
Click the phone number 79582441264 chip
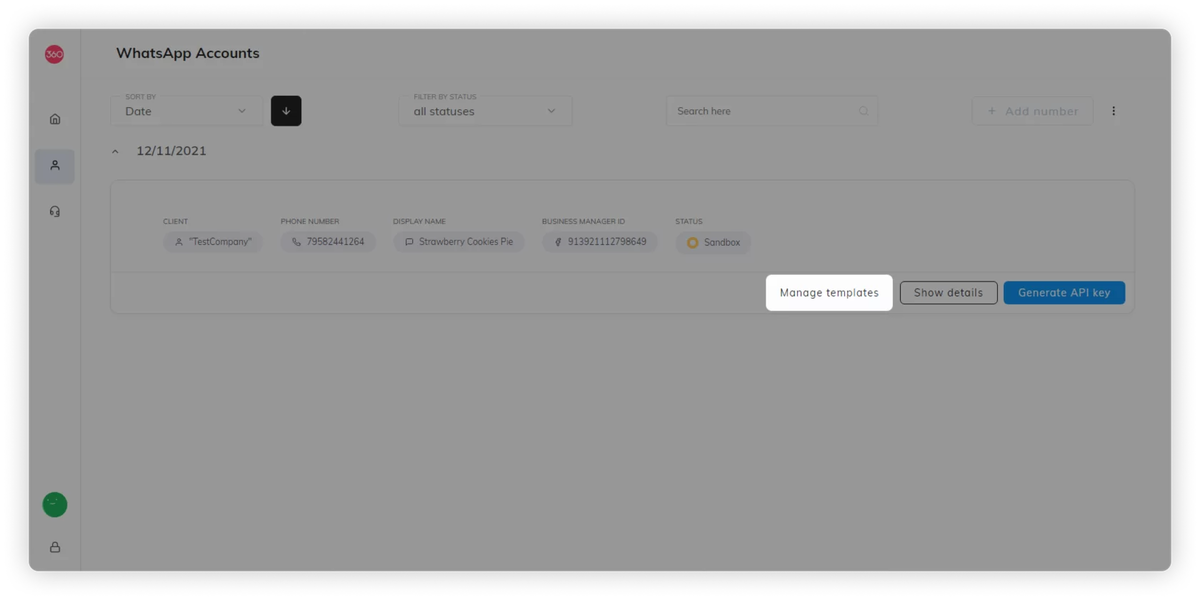pos(328,242)
